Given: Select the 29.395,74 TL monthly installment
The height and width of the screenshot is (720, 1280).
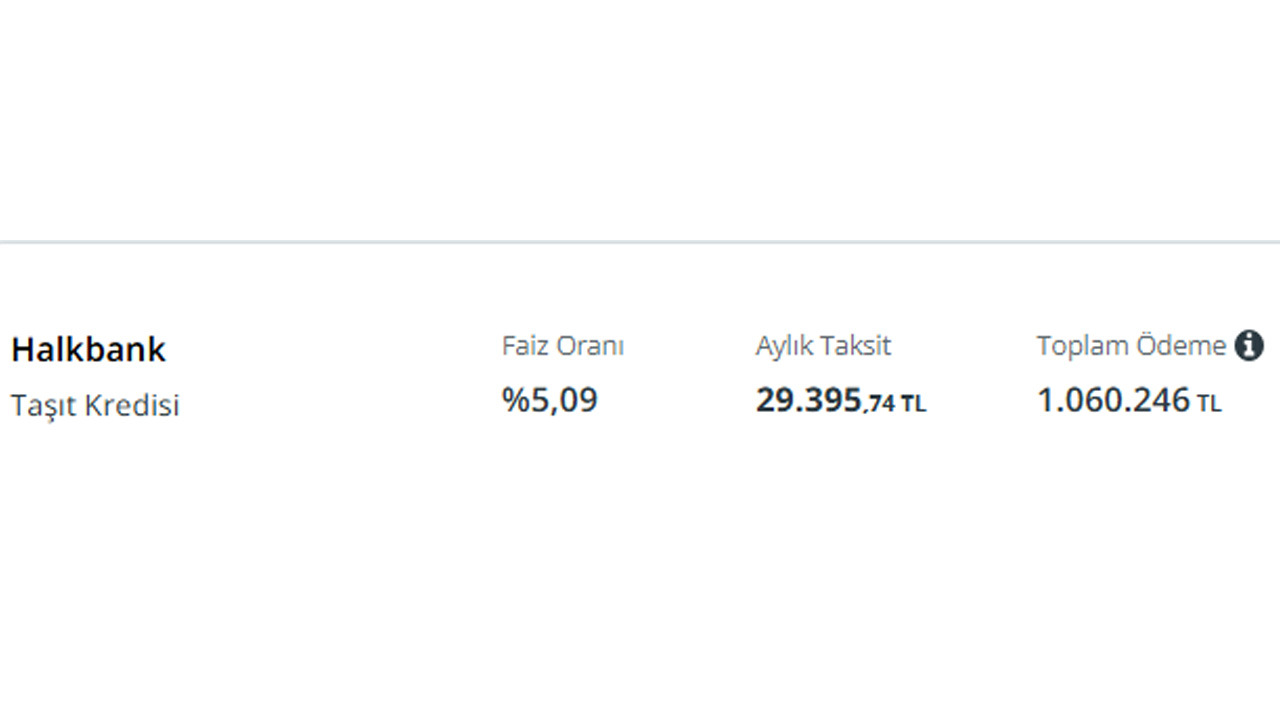Looking at the screenshot, I should coord(841,401).
